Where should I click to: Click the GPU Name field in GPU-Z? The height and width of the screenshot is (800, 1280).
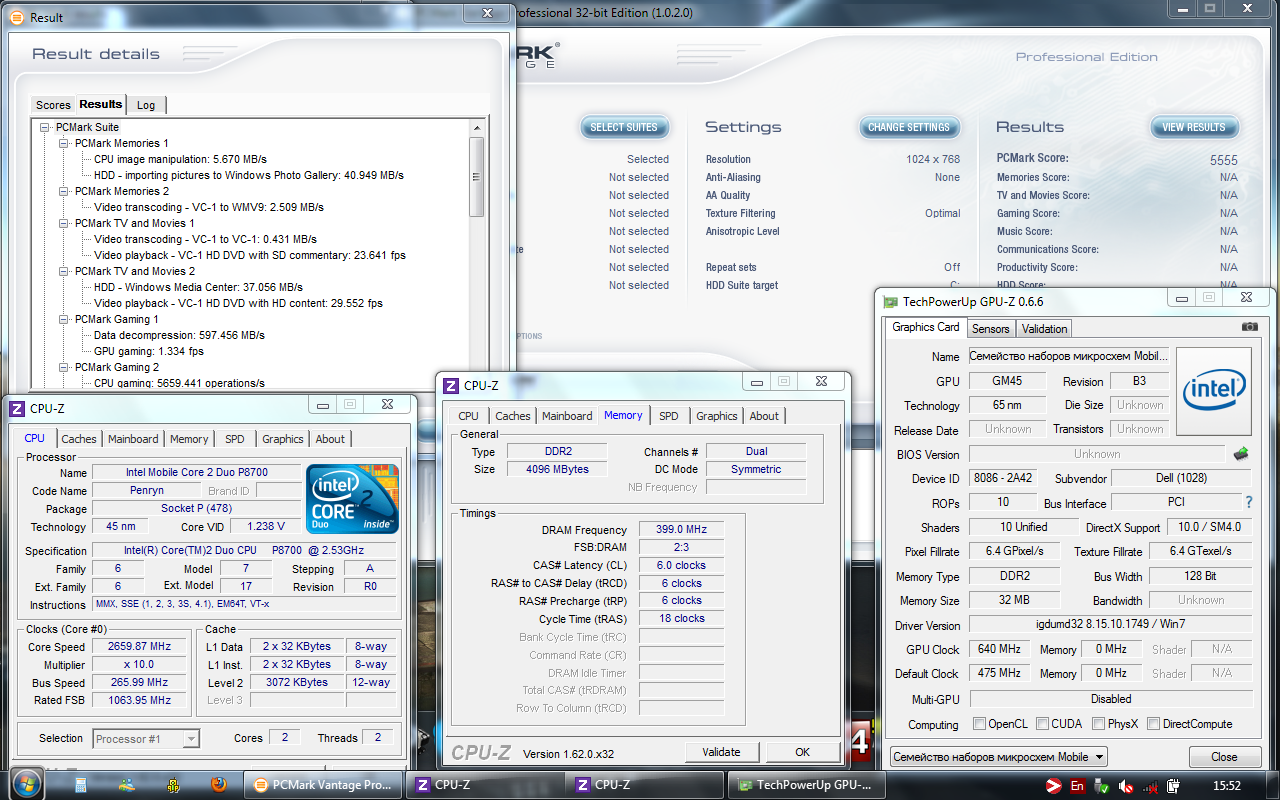point(1068,356)
